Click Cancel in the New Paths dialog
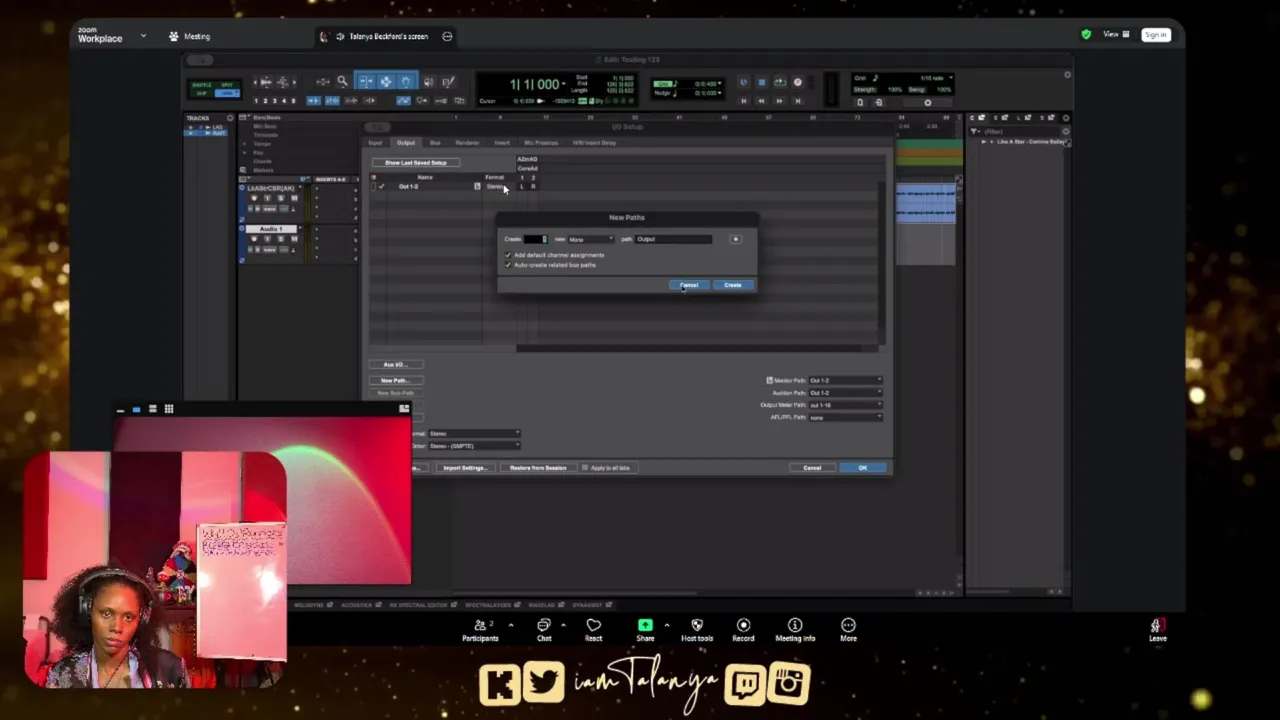The image size is (1280, 720). point(689,285)
